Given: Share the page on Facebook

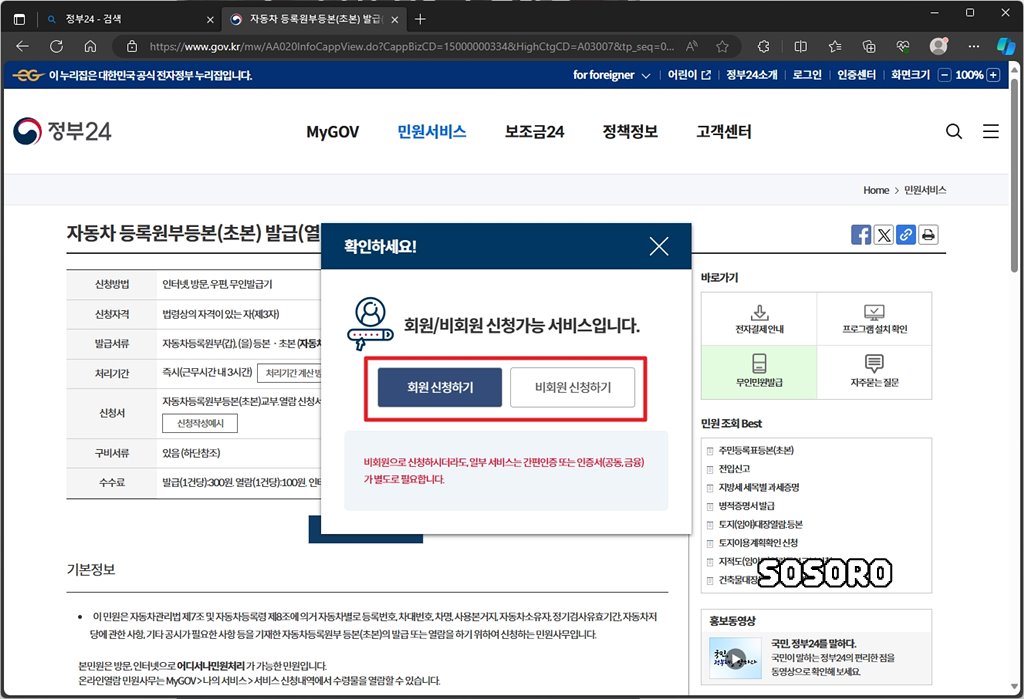Looking at the screenshot, I should pyautogui.click(x=861, y=235).
